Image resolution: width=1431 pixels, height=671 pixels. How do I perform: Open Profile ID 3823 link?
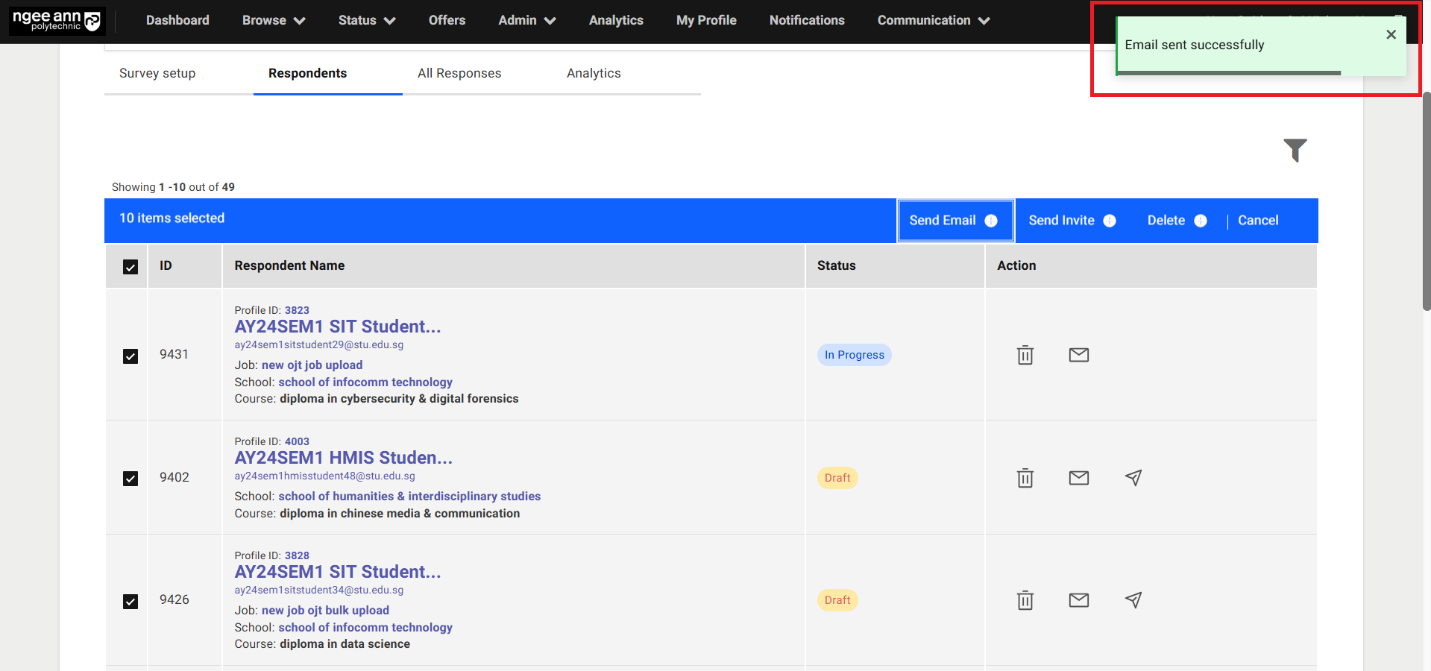coord(297,310)
